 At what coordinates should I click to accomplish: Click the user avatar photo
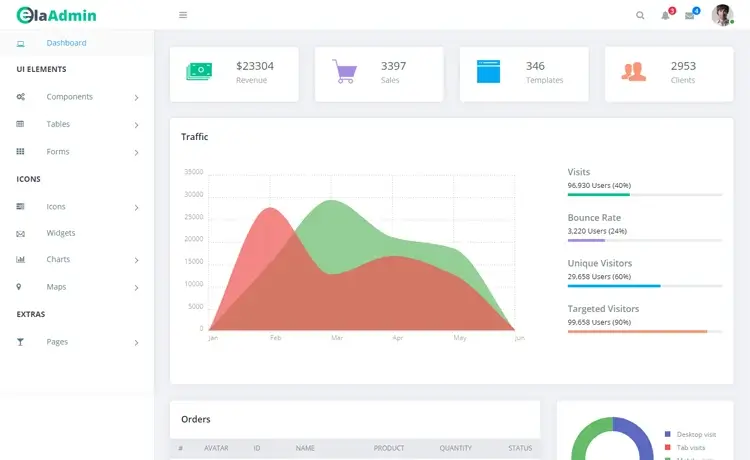722,15
